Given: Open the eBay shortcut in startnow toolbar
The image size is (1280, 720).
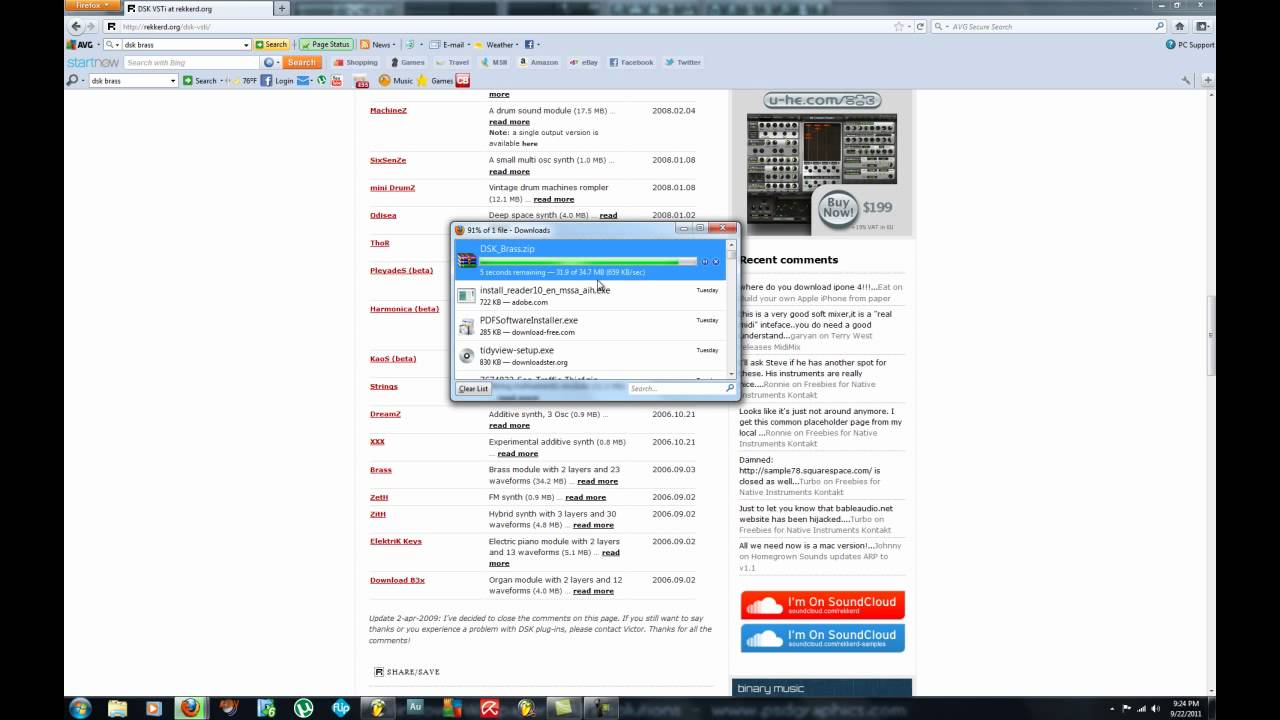Looking at the screenshot, I should coord(583,62).
